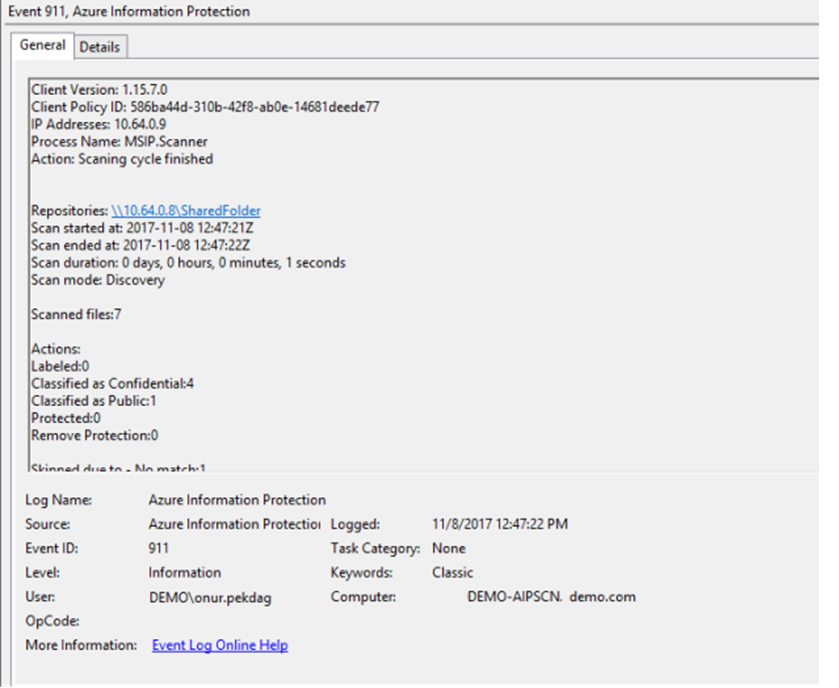The height and width of the screenshot is (688, 839).
Task: Select the IP Addresses 10.64.0.9 line
Action: 98,124
